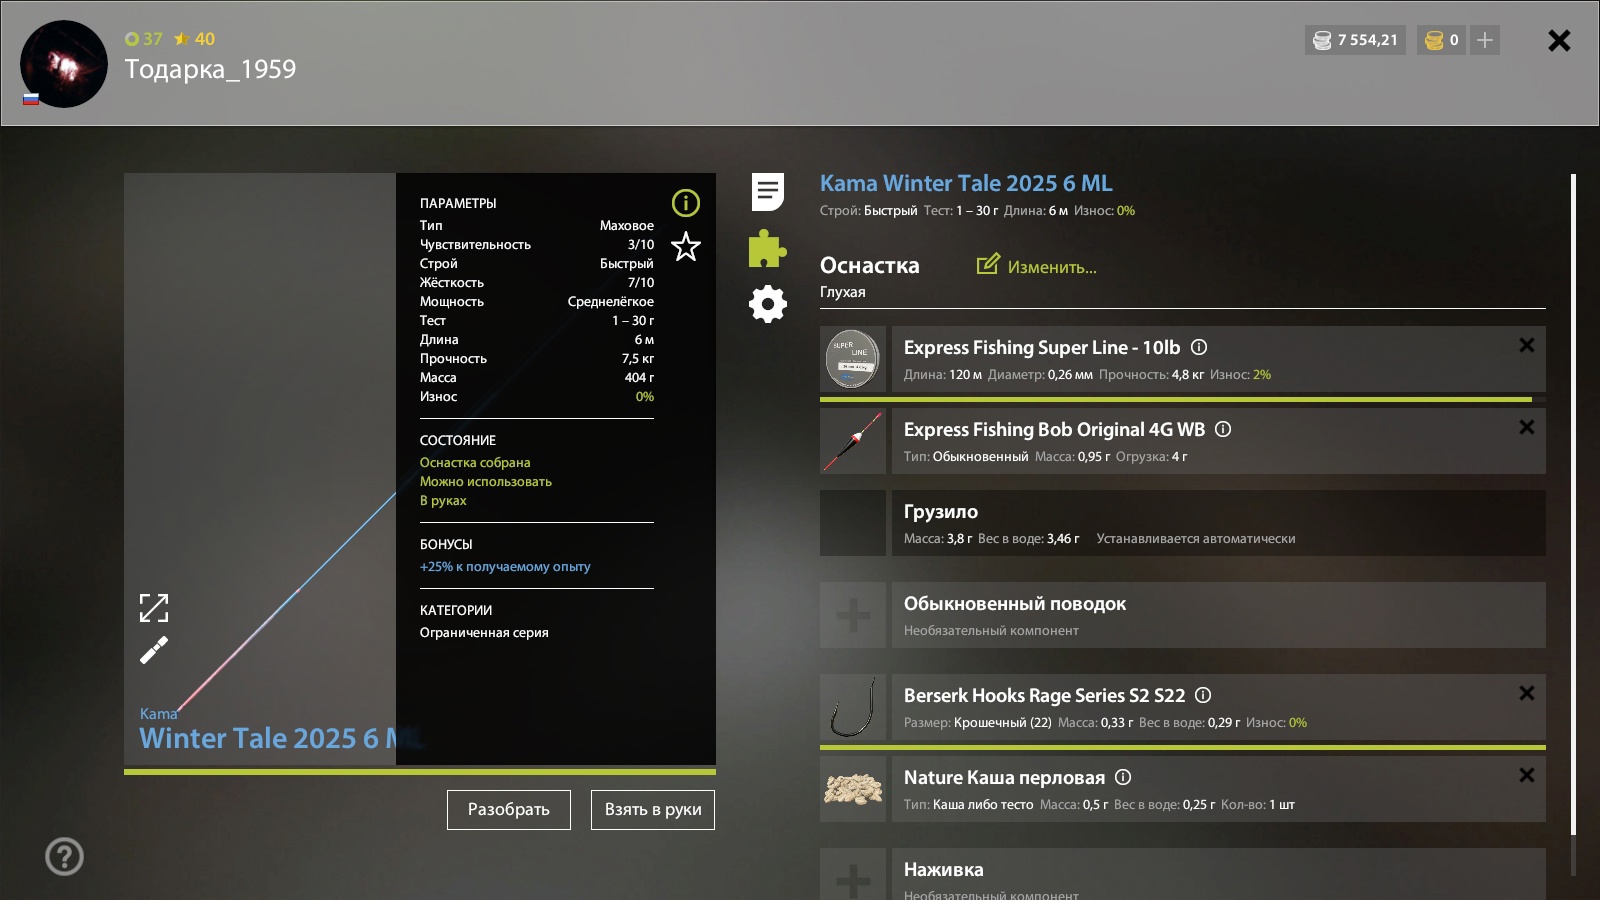Click the В руках status line
Screen dimensions: 1600x900
[x=443, y=500]
